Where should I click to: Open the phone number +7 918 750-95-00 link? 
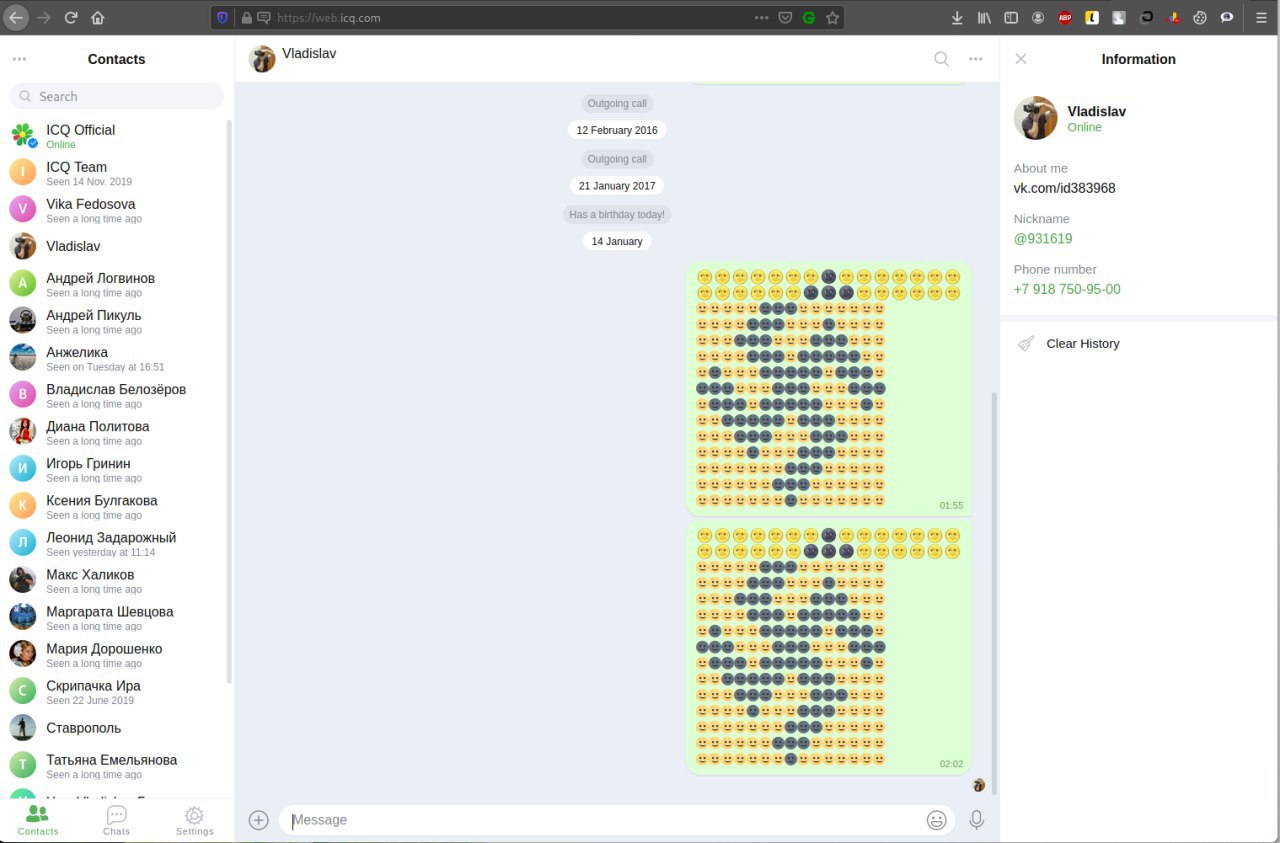[x=1067, y=289]
